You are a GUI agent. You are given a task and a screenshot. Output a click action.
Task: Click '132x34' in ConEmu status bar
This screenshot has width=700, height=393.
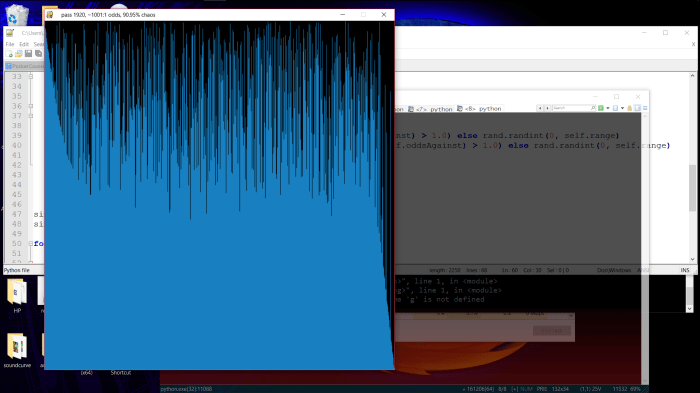[x=560, y=389]
